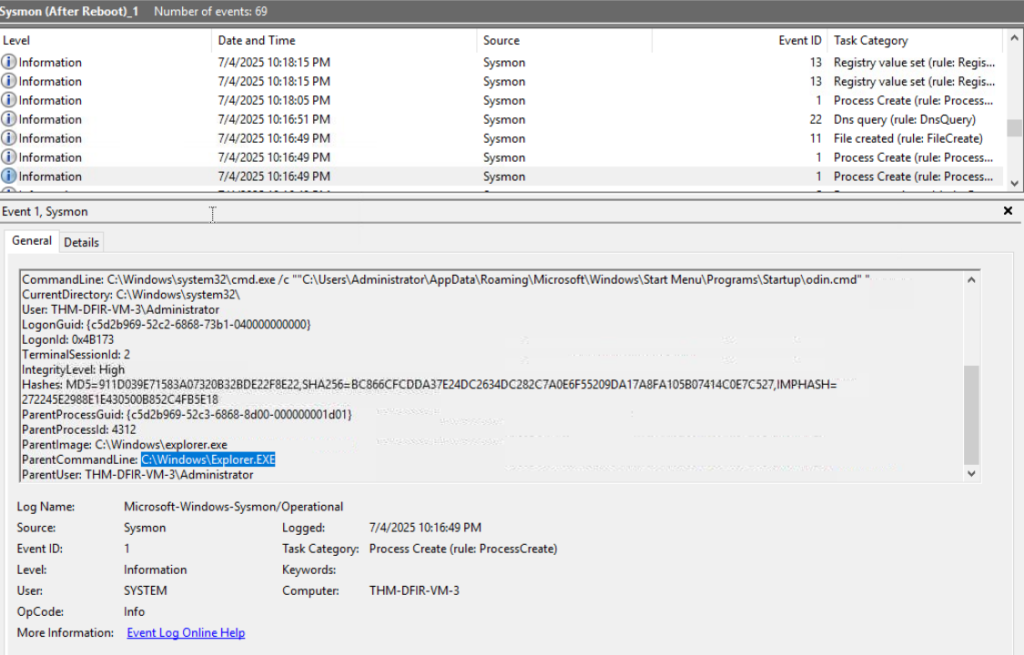
Task: Click the info icon of the highlighted Process Create row
Action: coord(9,176)
